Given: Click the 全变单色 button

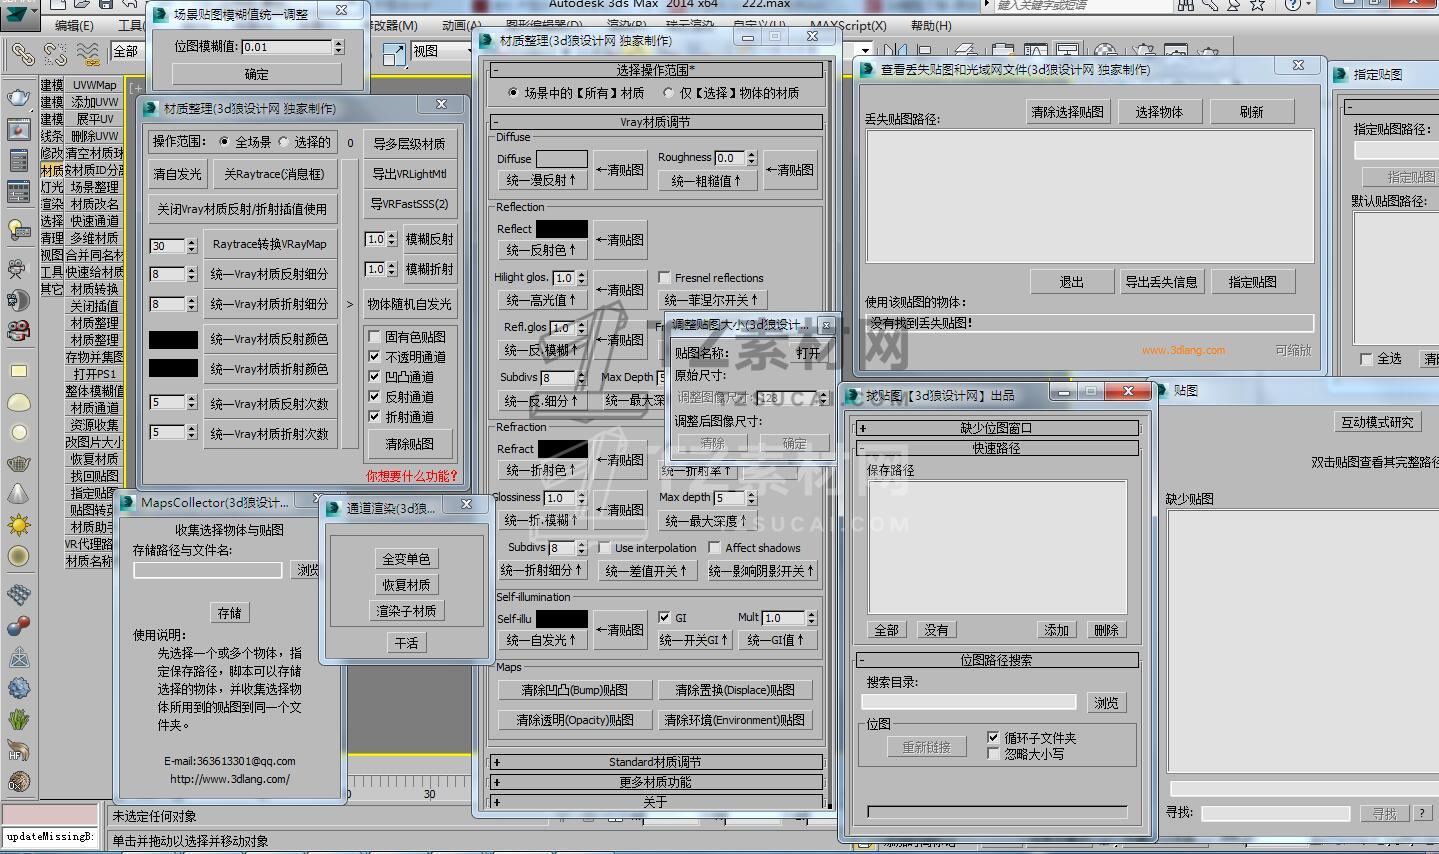Looking at the screenshot, I should click(406, 559).
